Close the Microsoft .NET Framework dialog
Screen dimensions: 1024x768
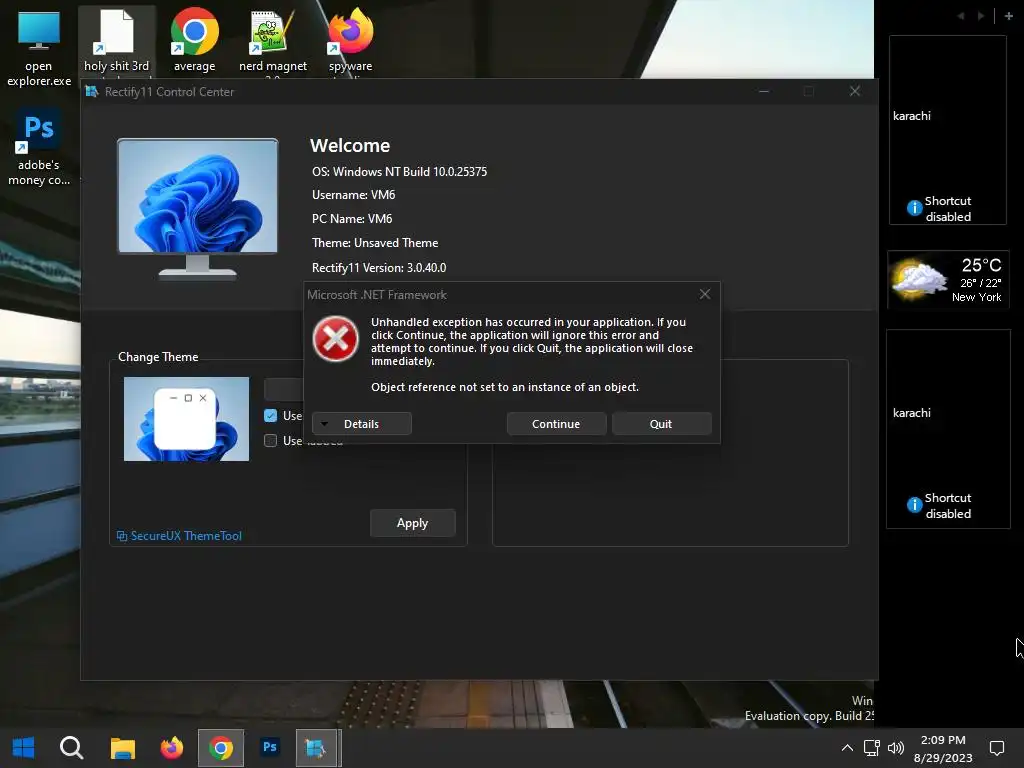click(x=705, y=295)
